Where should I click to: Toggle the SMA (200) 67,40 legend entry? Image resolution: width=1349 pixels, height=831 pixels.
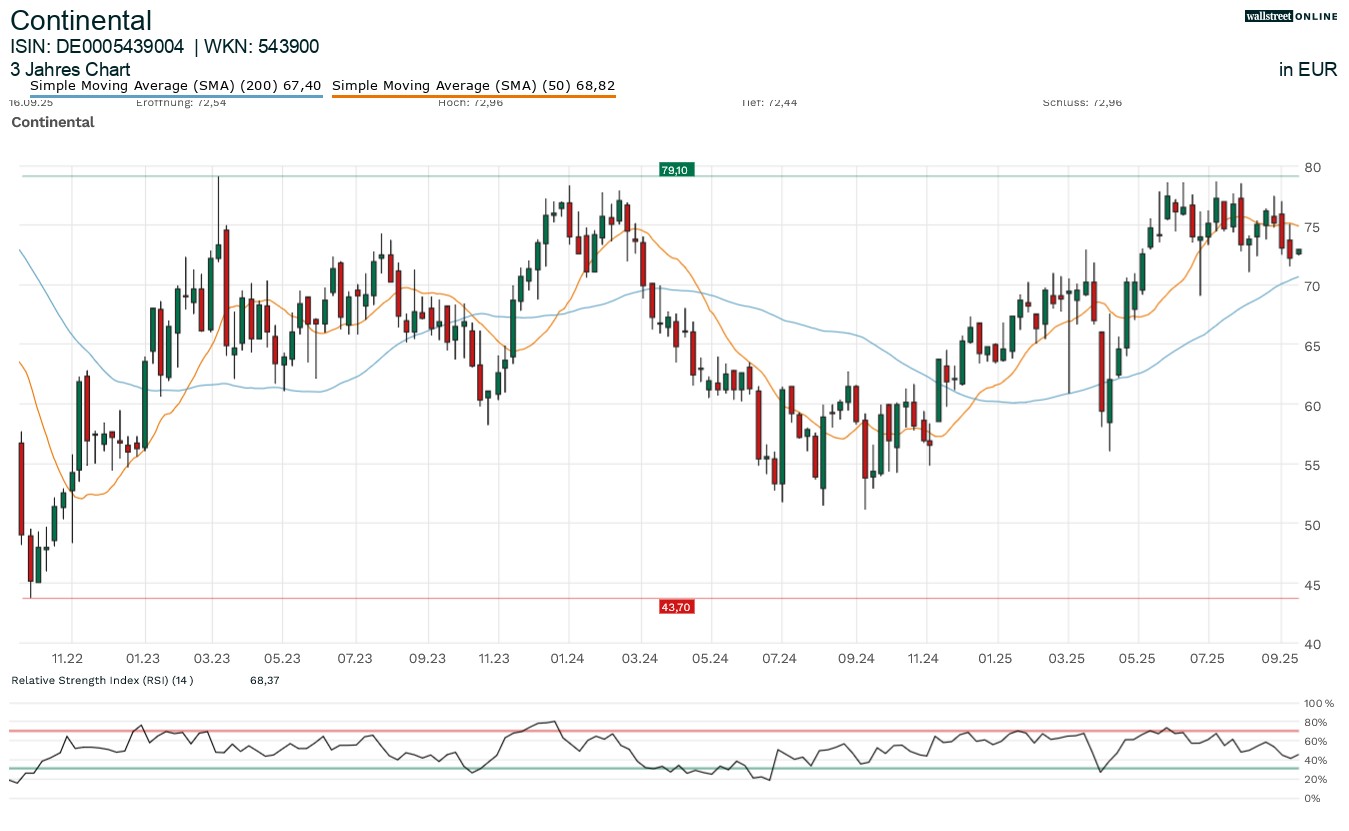[x=175, y=86]
